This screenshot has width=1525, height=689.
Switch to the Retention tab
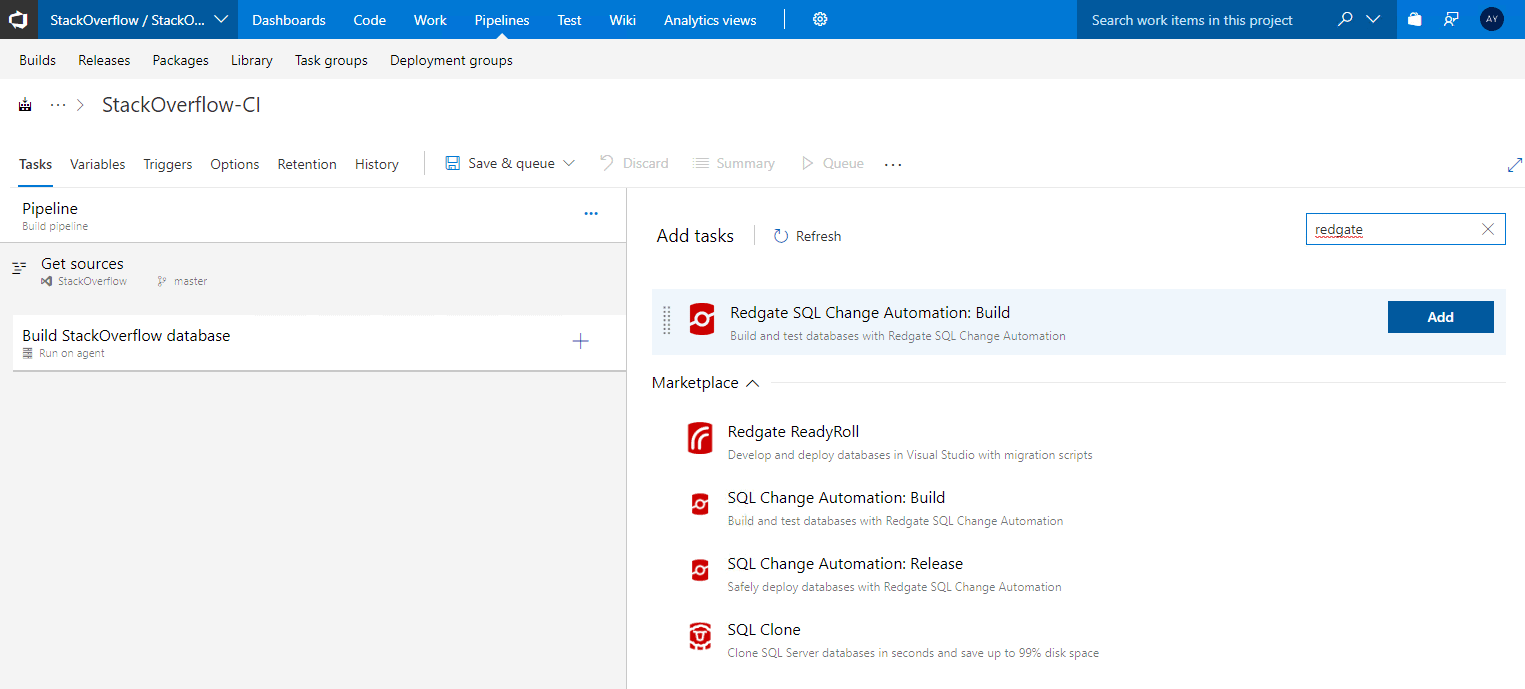(307, 164)
